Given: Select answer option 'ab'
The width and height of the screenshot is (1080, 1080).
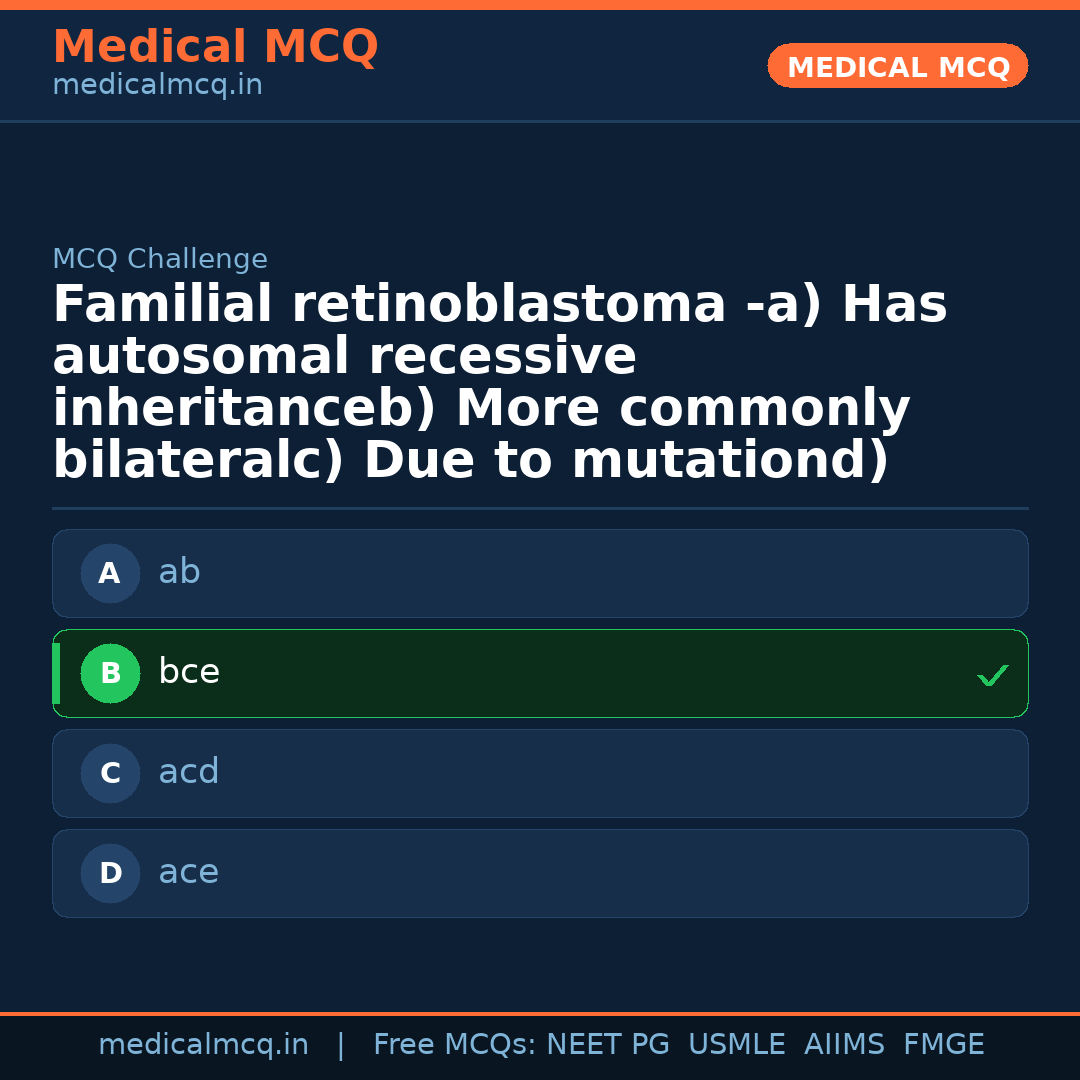Looking at the screenshot, I should 540,573.
